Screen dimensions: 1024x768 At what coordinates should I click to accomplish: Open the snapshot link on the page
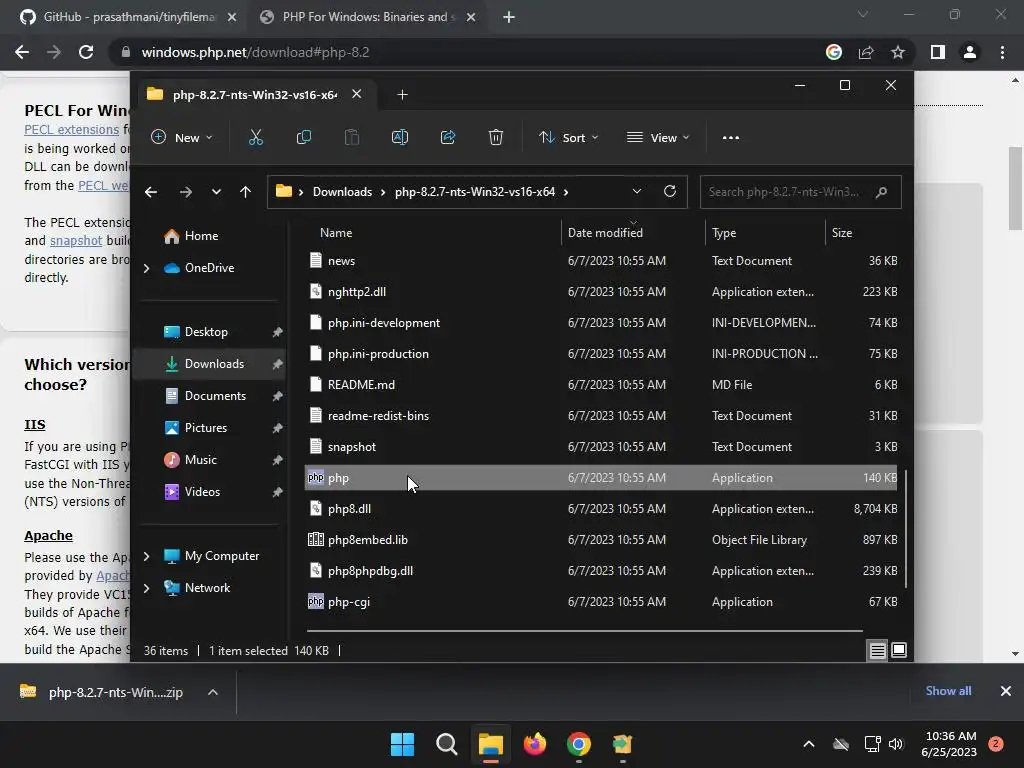click(x=76, y=240)
